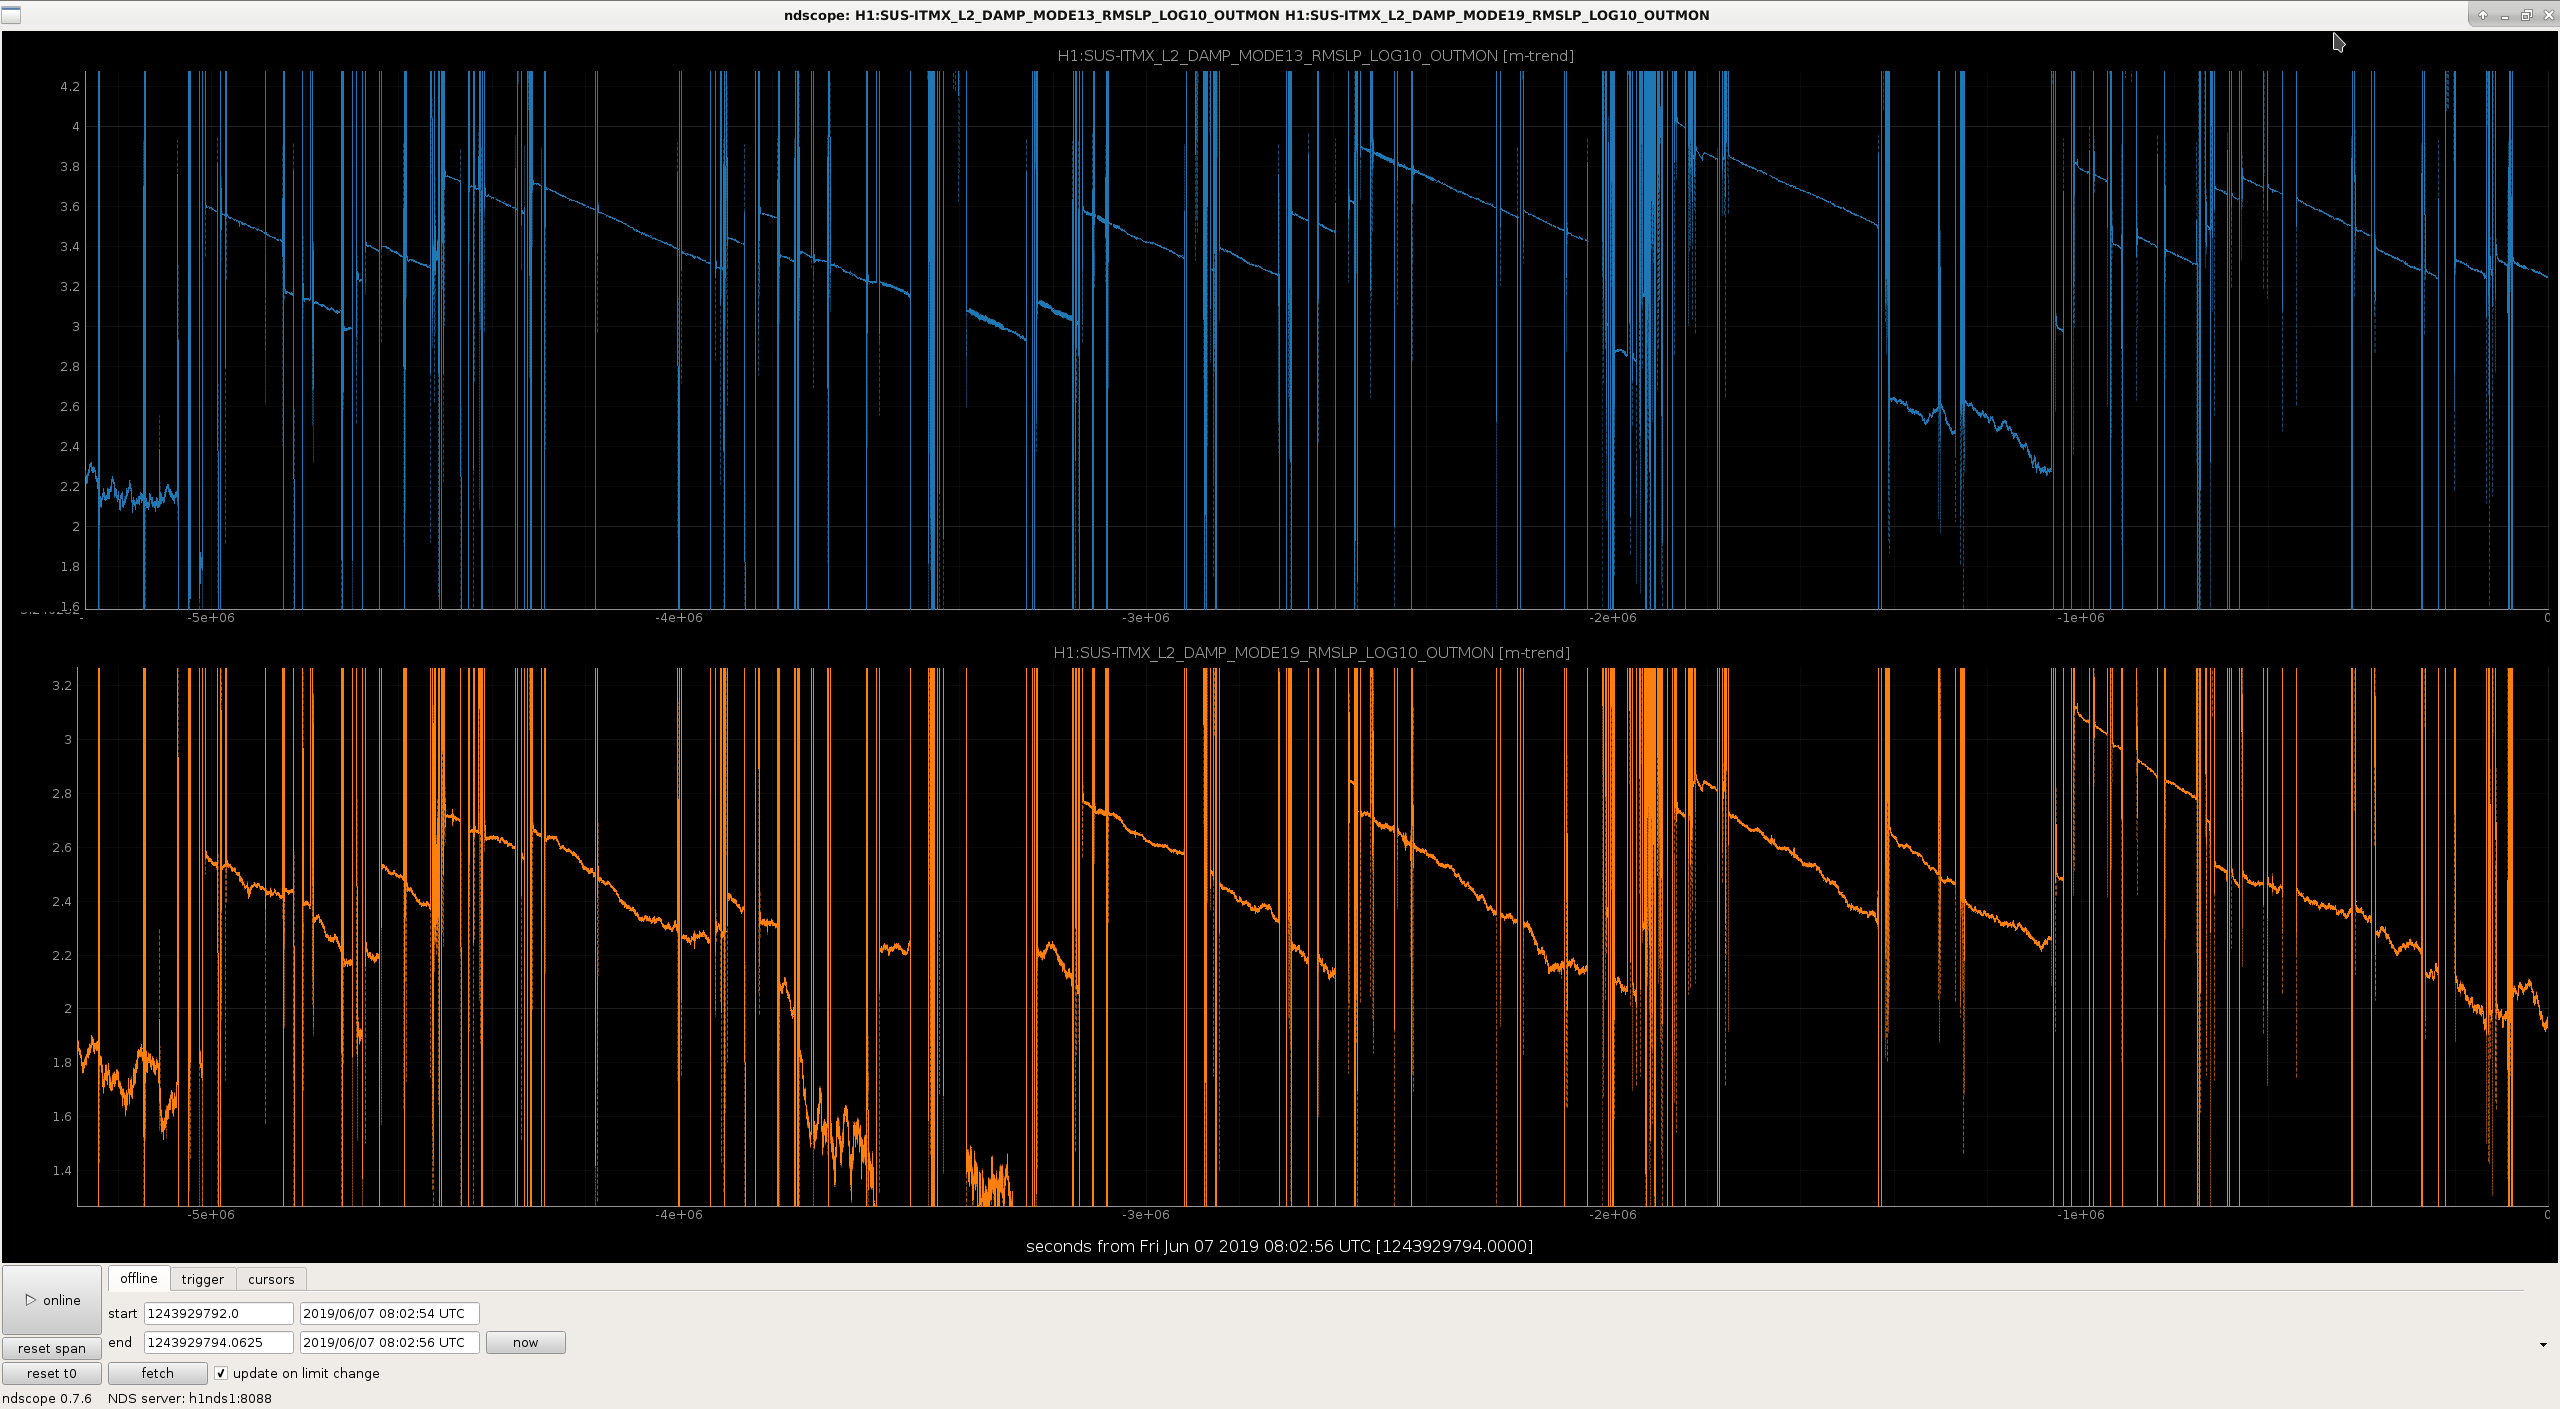This screenshot has height=1409, width=2560.
Task: Select the offline tab
Action: tap(139, 1278)
